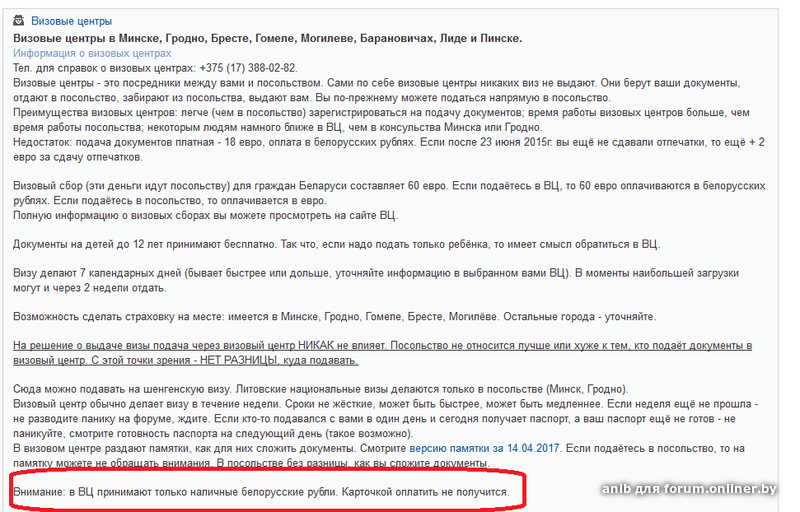The height and width of the screenshot is (512, 800).
Task: Open the версию памятки за 14.04.2017 link
Action: pyautogui.click(x=485, y=448)
